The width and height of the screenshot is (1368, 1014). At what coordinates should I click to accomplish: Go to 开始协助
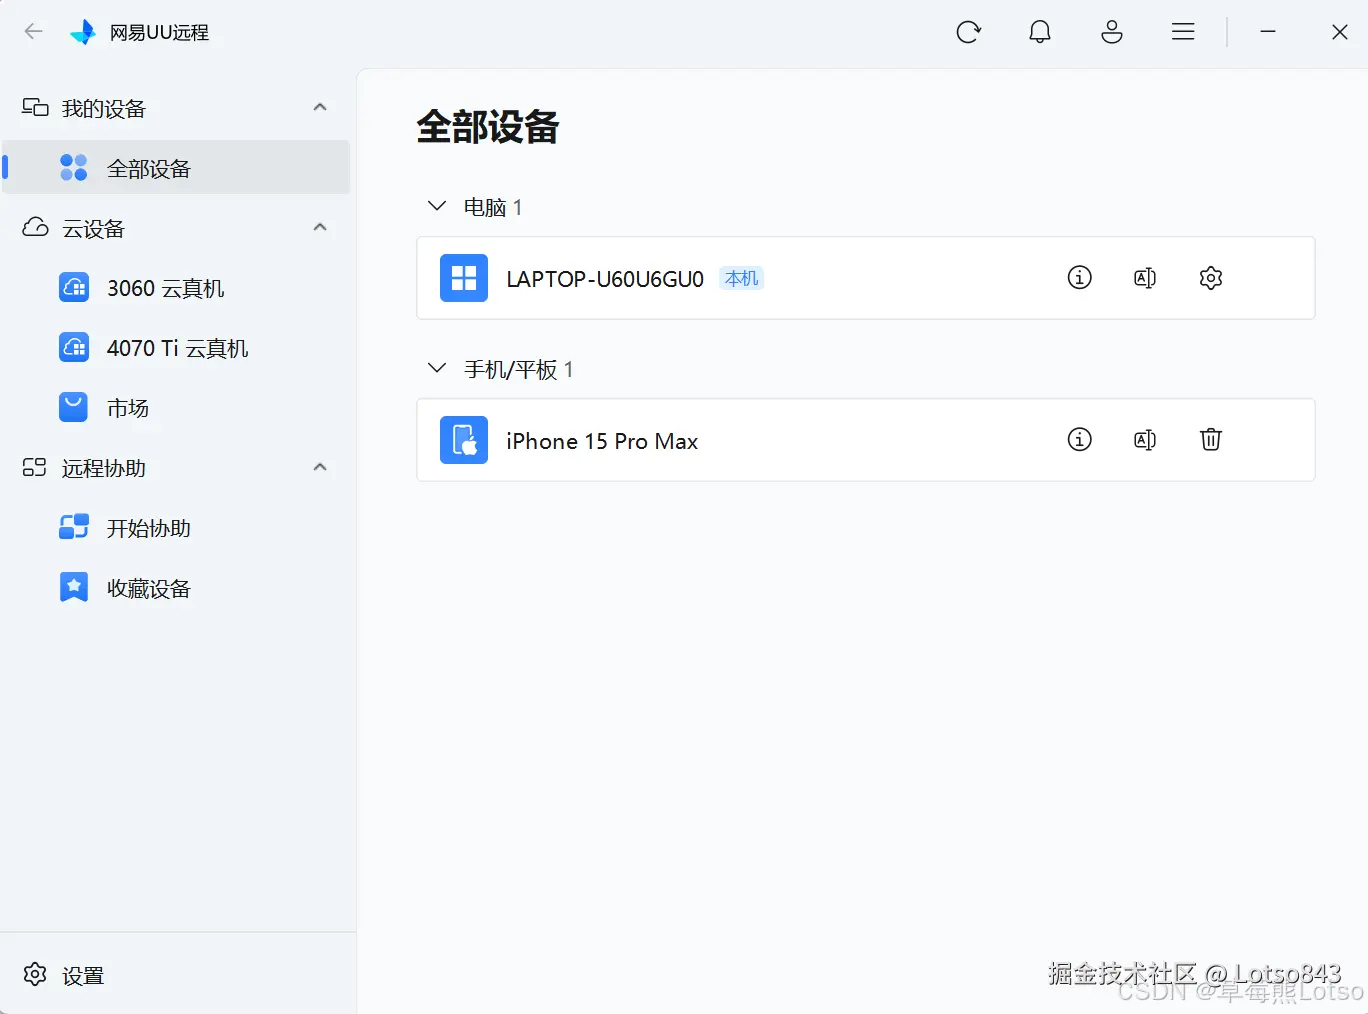pyautogui.click(x=177, y=528)
